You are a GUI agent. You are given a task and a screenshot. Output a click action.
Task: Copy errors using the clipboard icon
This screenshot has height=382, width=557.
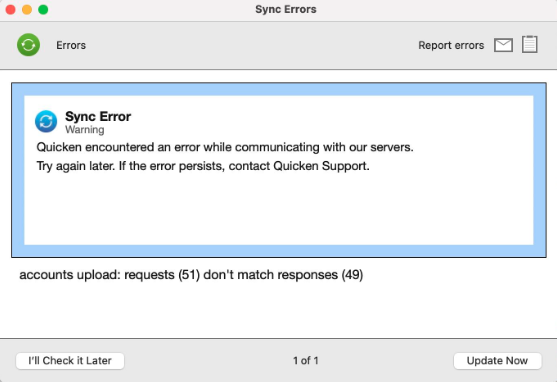[x=529, y=44]
